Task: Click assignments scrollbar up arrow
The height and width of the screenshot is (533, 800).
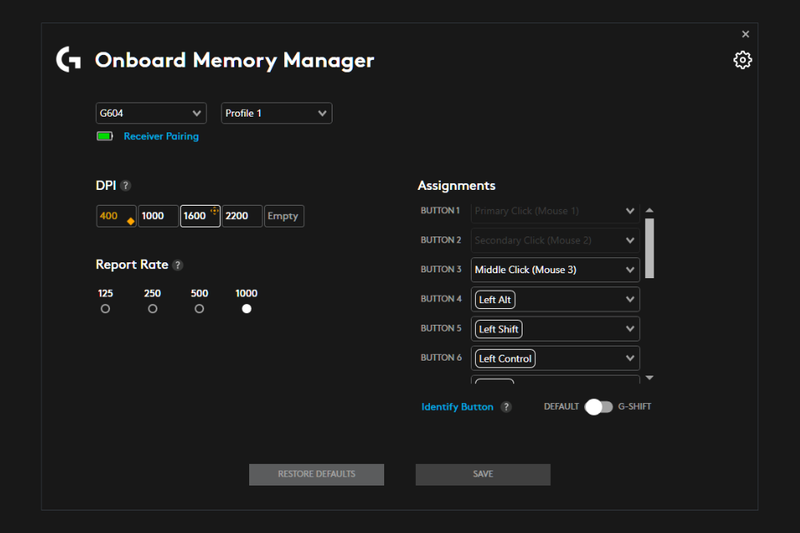Action: pyautogui.click(x=649, y=210)
